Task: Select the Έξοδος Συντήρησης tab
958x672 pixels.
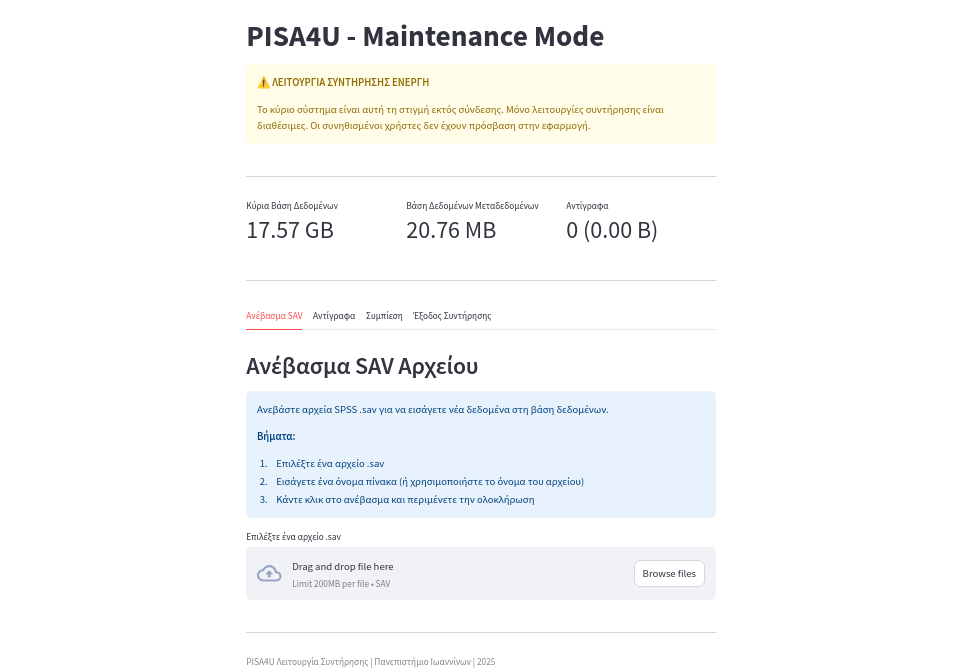Action: click(452, 316)
